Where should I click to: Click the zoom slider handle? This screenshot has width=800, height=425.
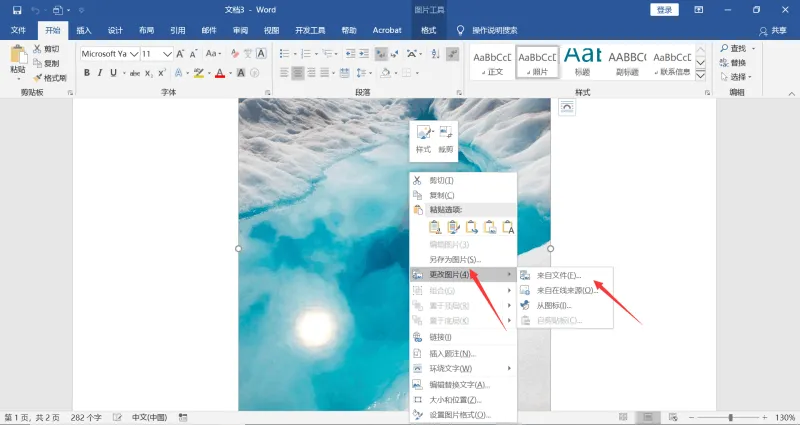pyautogui.click(x=731, y=417)
